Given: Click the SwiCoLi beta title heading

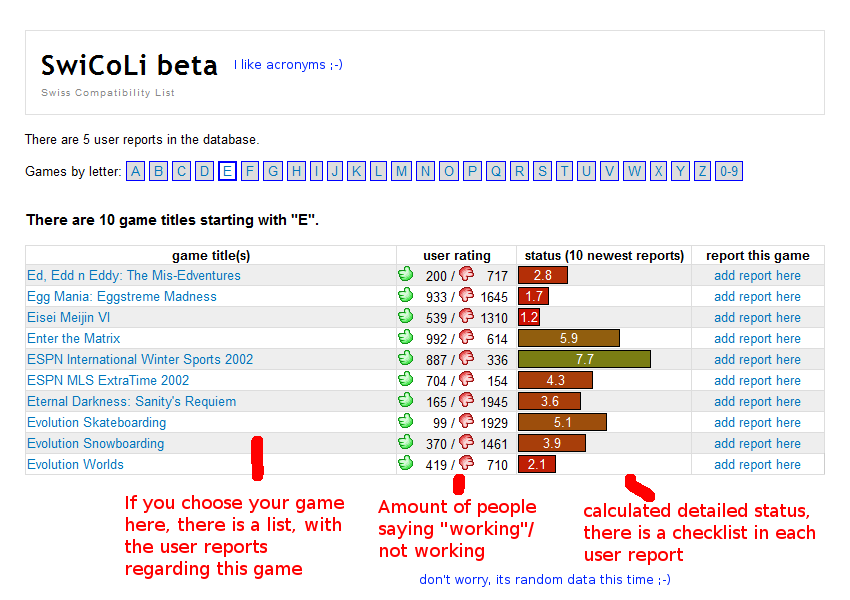Looking at the screenshot, I should tap(129, 66).
